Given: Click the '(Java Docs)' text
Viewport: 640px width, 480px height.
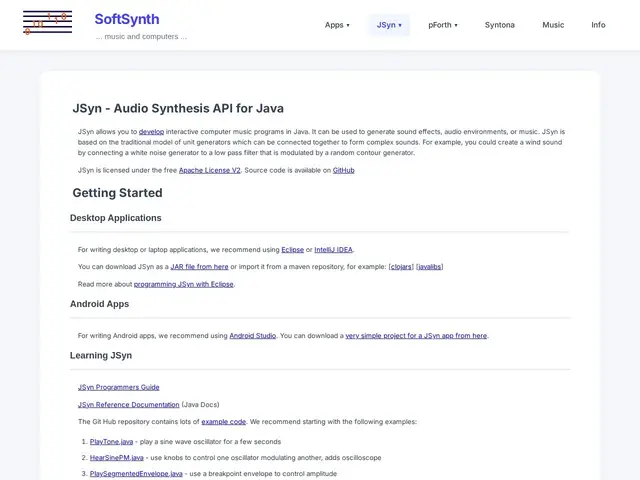Looking at the screenshot, I should pos(200,404).
